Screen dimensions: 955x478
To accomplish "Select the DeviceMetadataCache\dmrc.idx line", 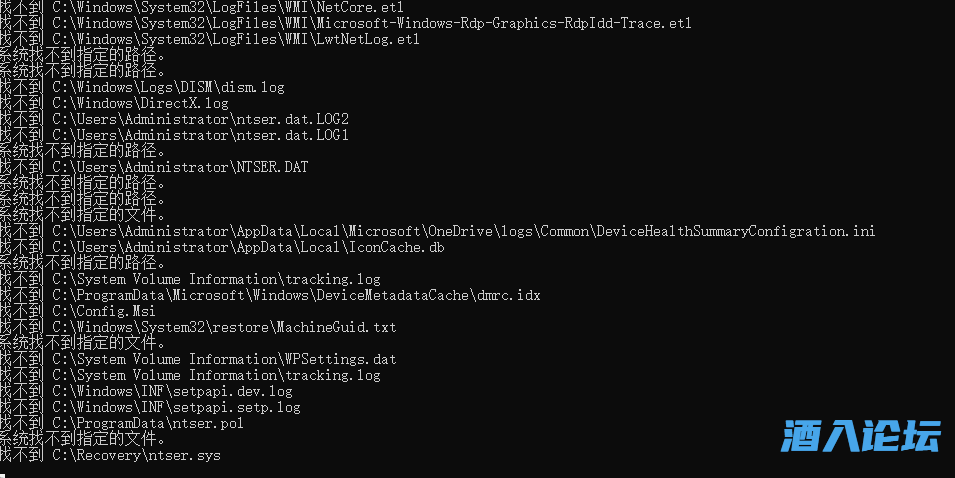I will [269, 295].
